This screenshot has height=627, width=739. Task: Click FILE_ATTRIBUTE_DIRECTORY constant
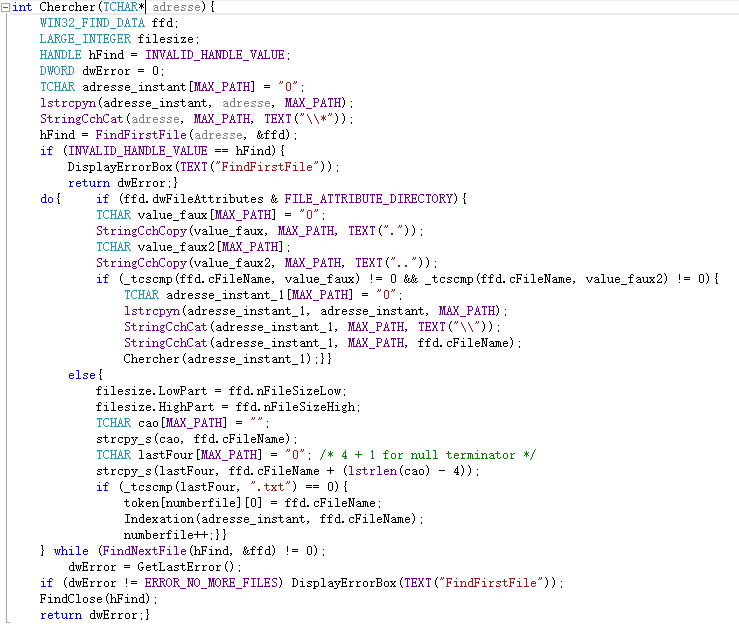tap(369, 199)
